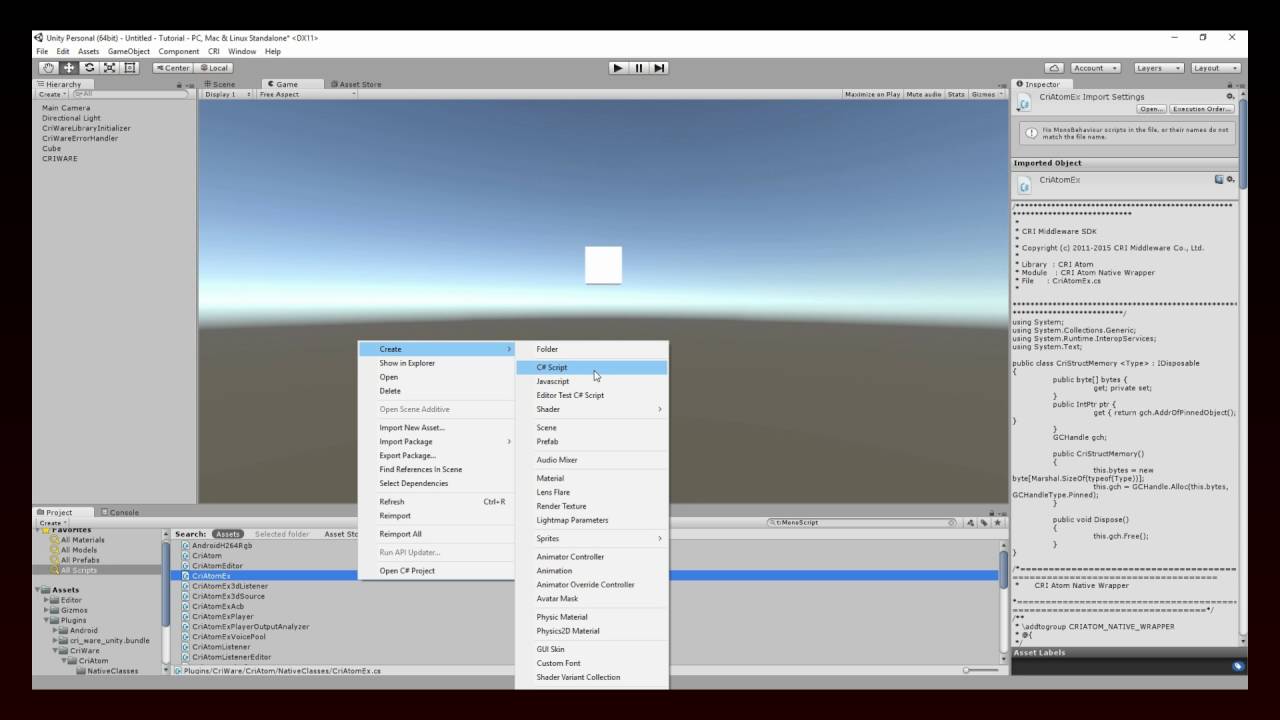Click the Play button
This screenshot has width=1280, height=720.
coord(618,68)
